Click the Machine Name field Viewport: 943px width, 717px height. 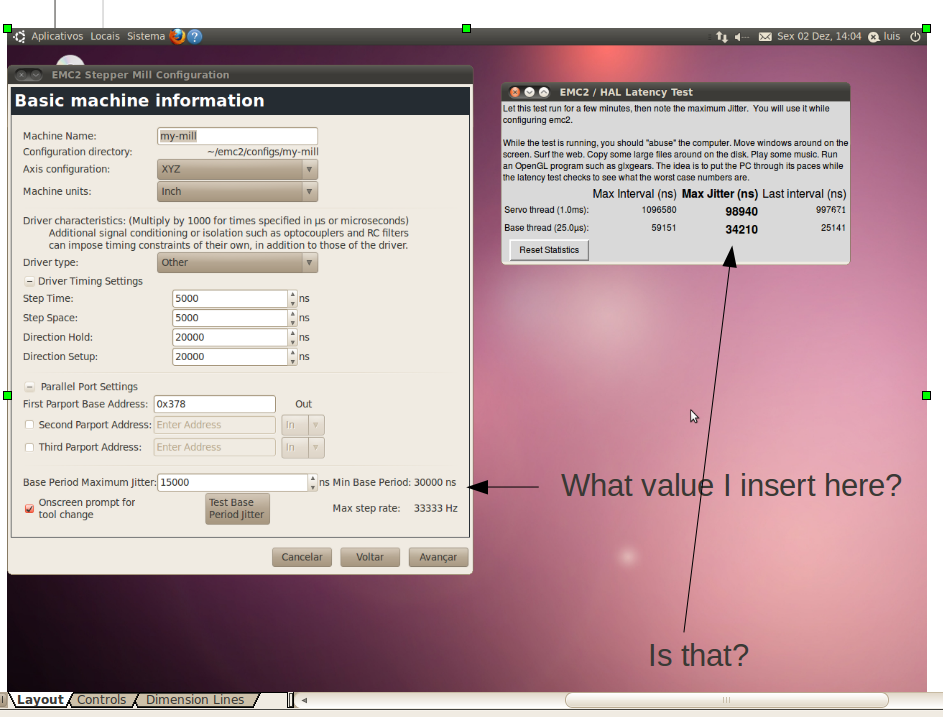coord(237,136)
